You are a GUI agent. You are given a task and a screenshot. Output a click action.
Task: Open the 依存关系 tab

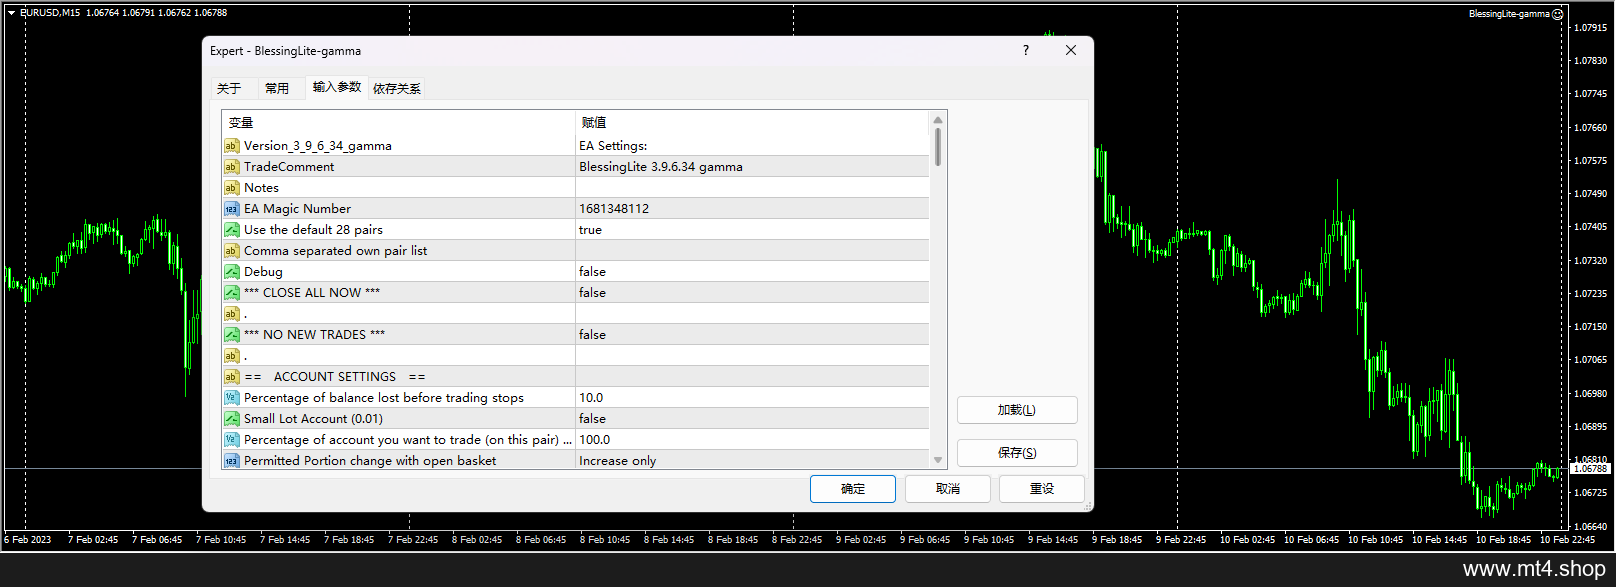pos(397,89)
